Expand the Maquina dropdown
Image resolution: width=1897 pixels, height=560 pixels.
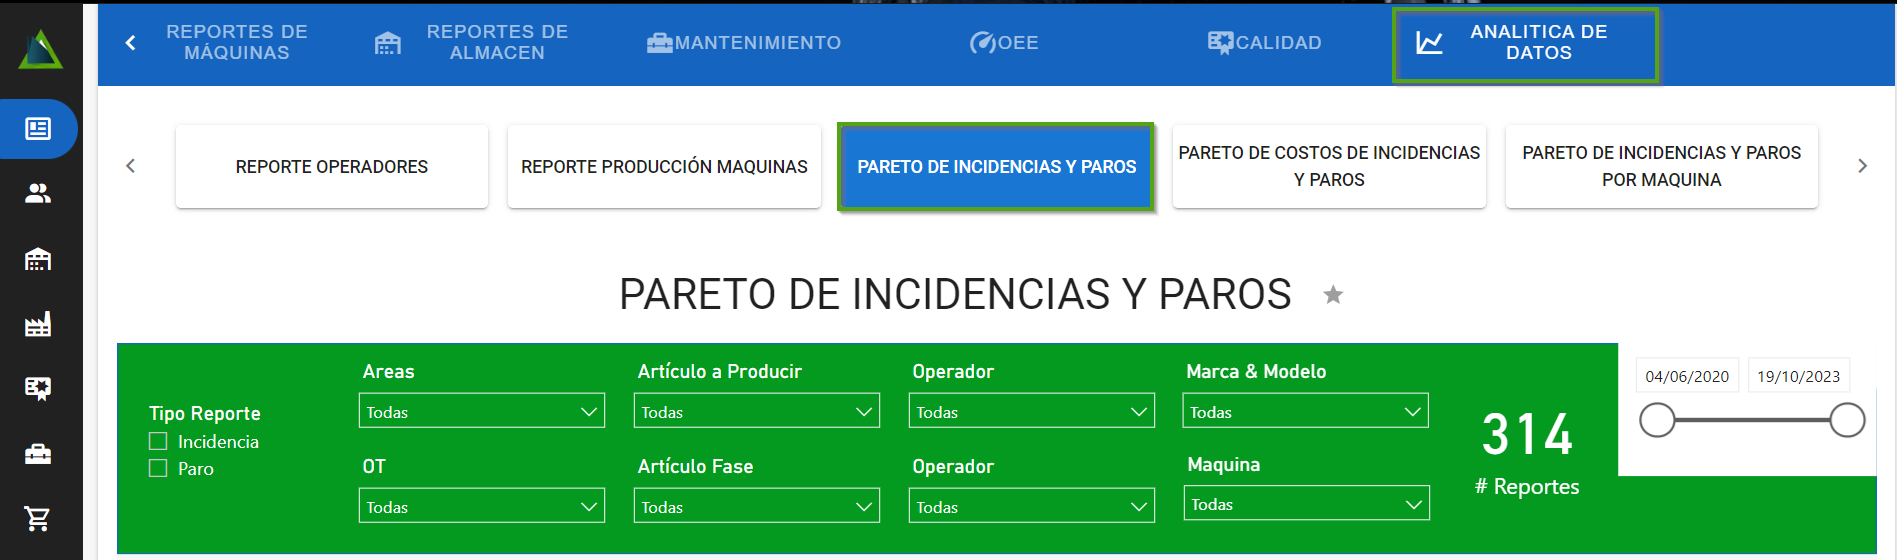(x=1306, y=504)
